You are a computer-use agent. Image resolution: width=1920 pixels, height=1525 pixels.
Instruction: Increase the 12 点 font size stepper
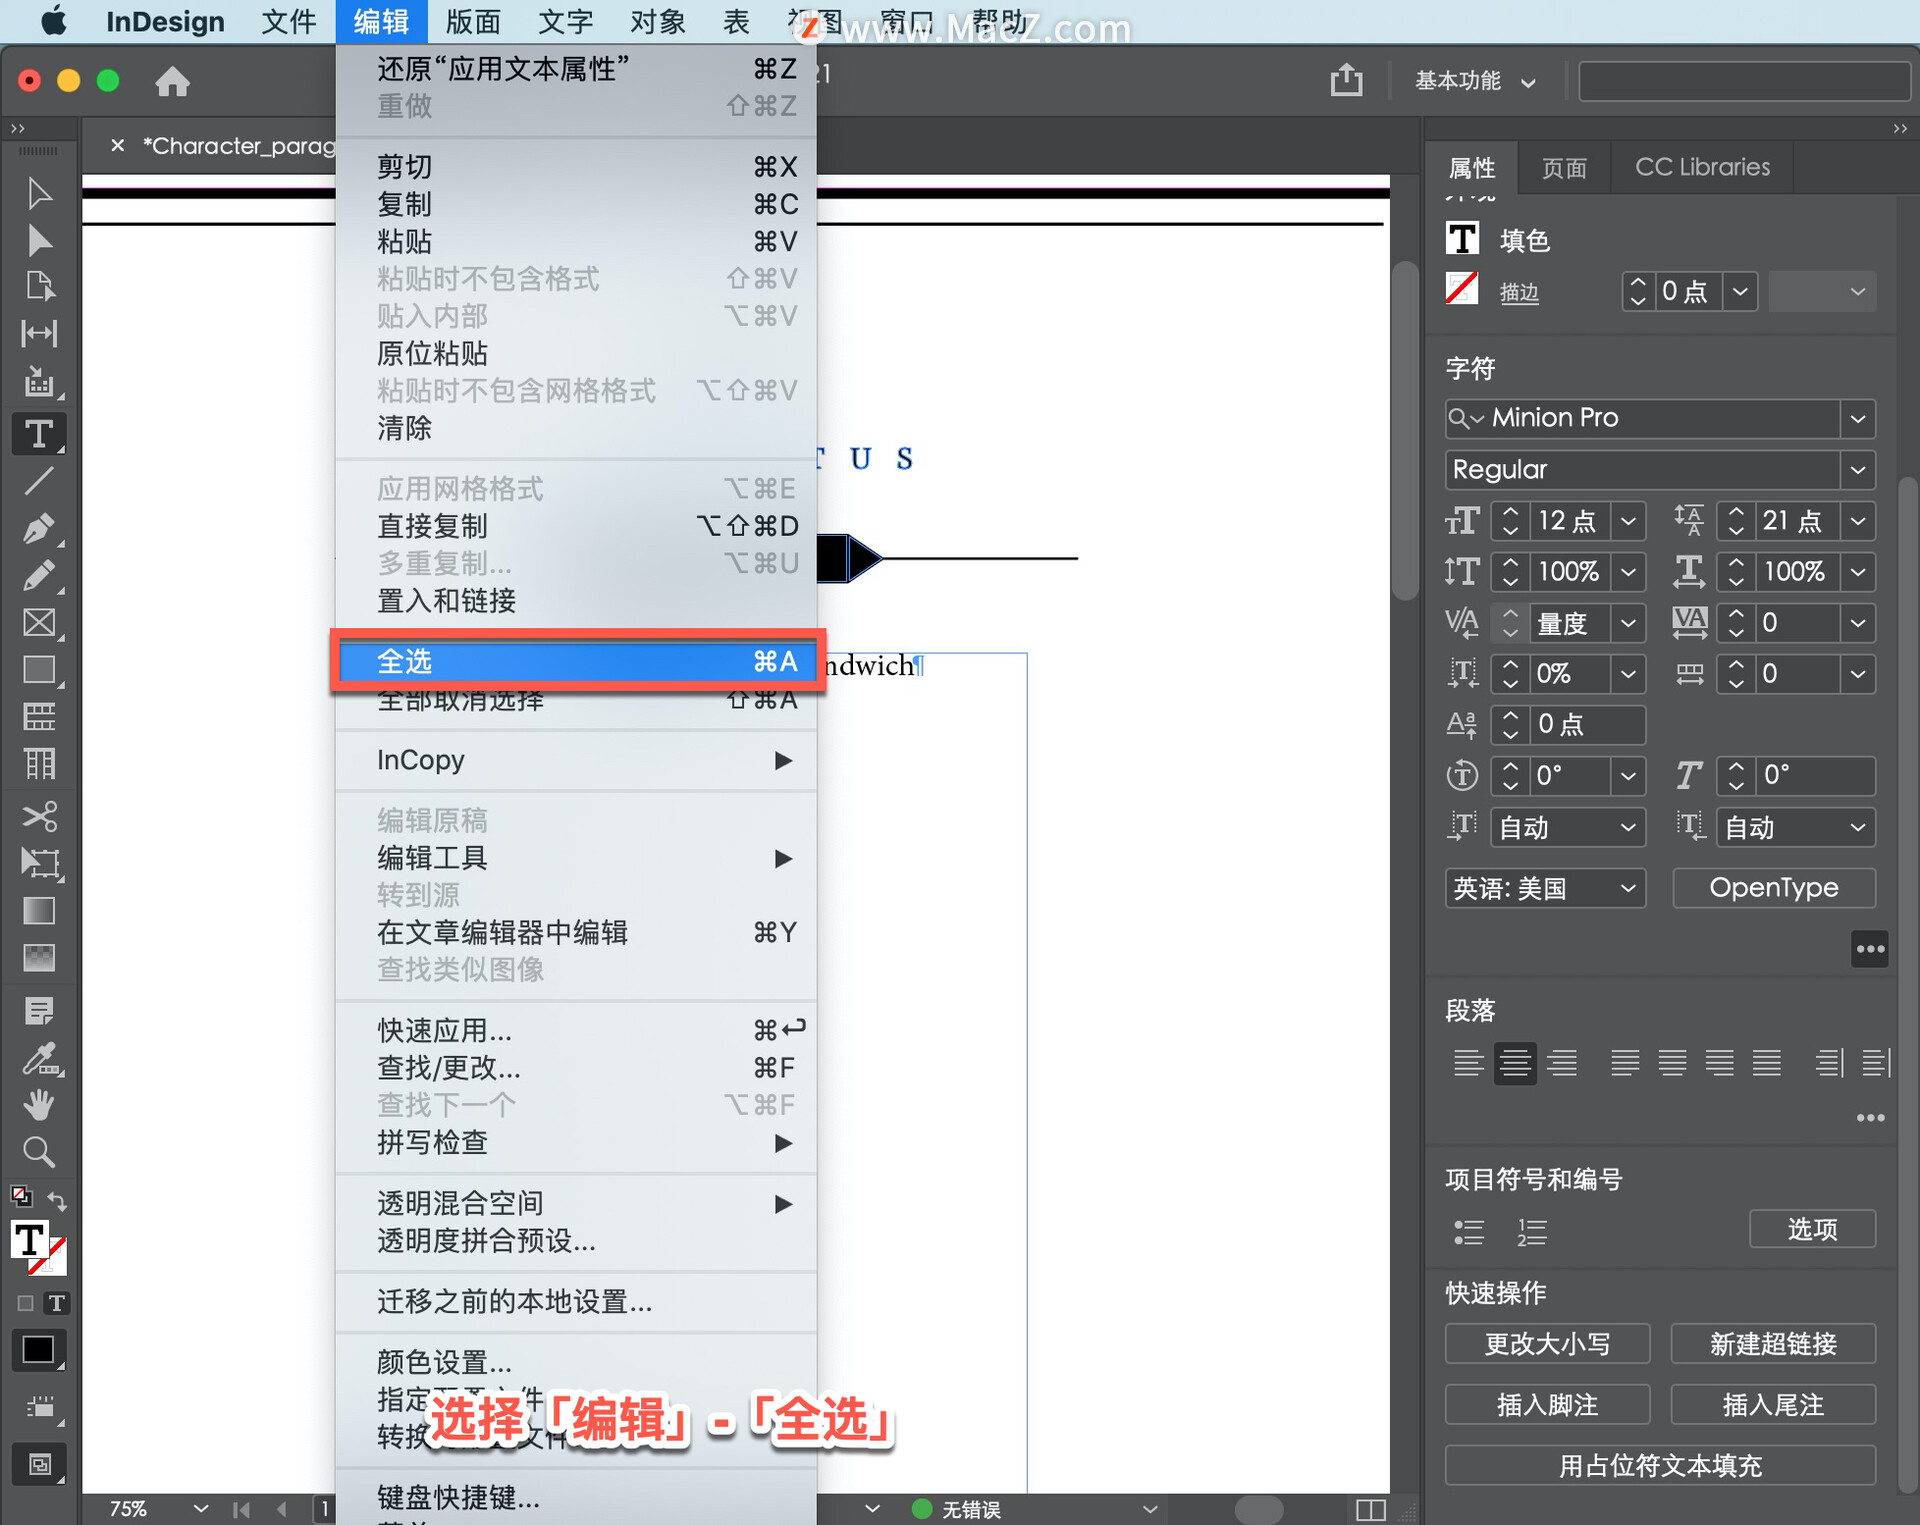(1510, 512)
